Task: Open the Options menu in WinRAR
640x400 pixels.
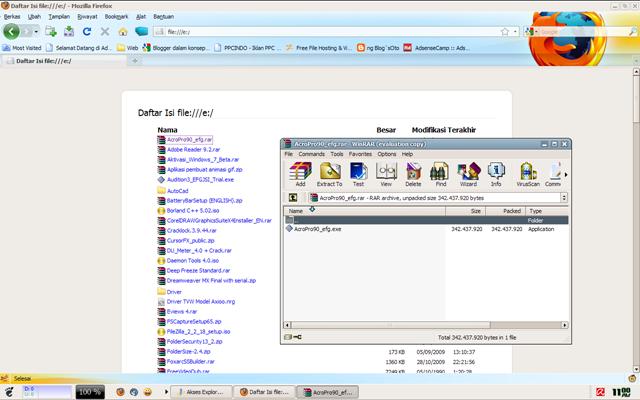Action: 387,154
